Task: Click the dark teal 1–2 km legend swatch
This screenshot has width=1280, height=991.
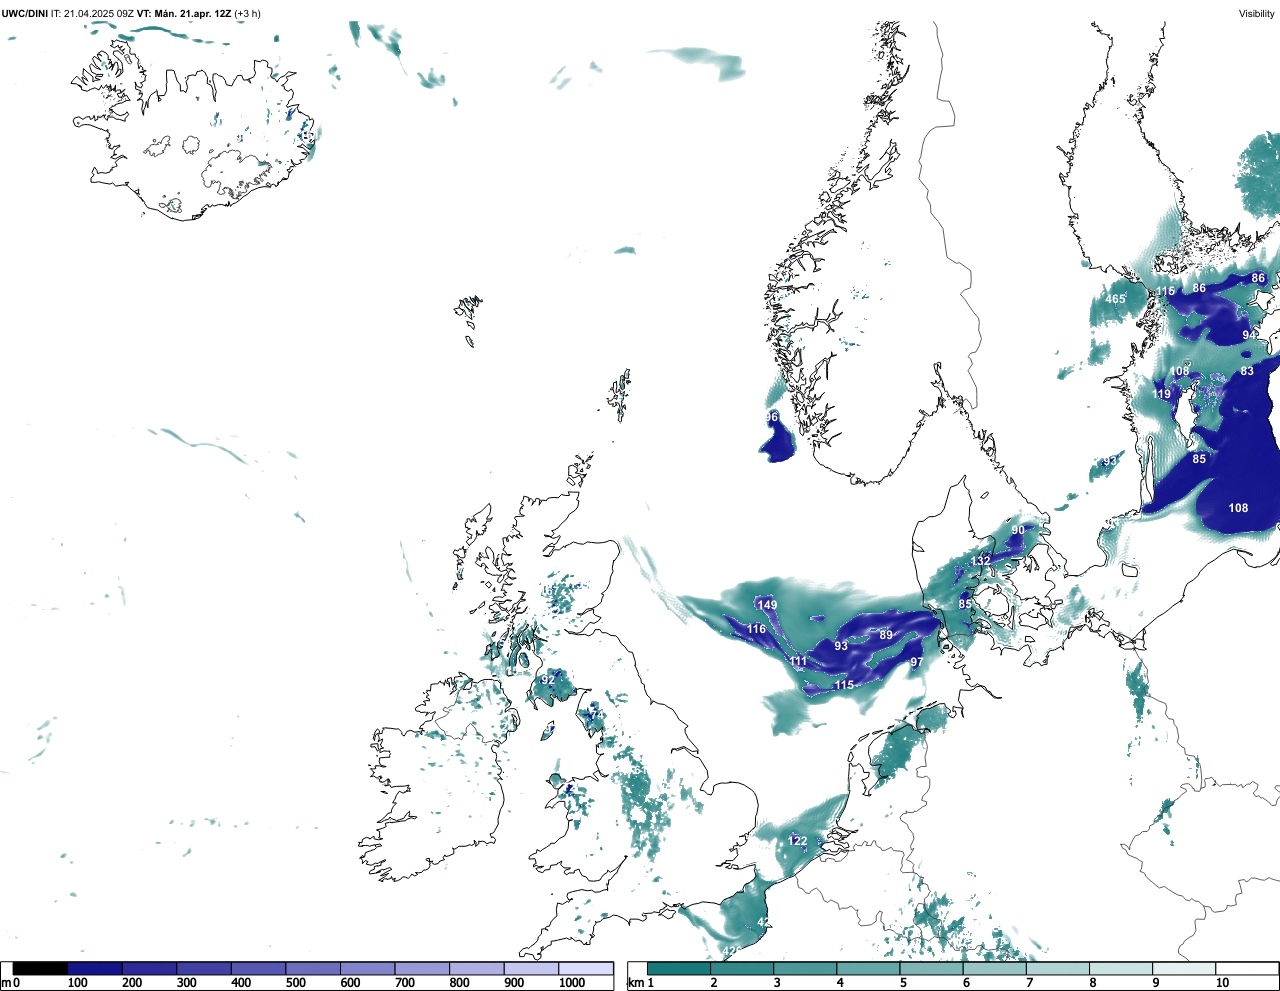Action: click(679, 968)
